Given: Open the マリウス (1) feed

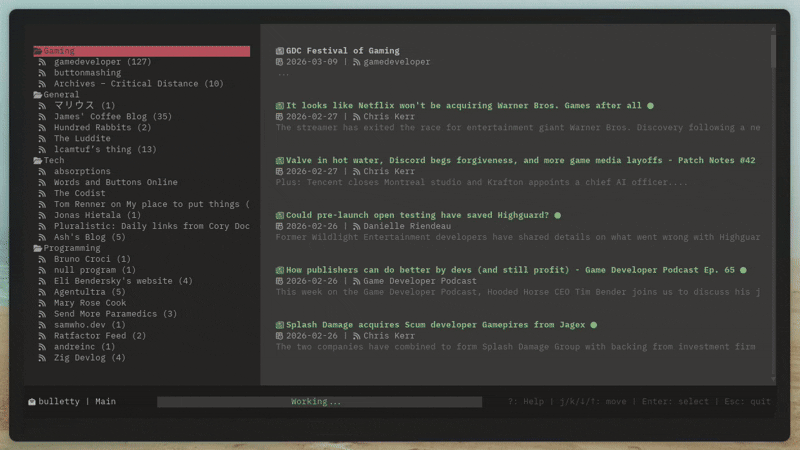Looking at the screenshot, I should [x=85, y=106].
